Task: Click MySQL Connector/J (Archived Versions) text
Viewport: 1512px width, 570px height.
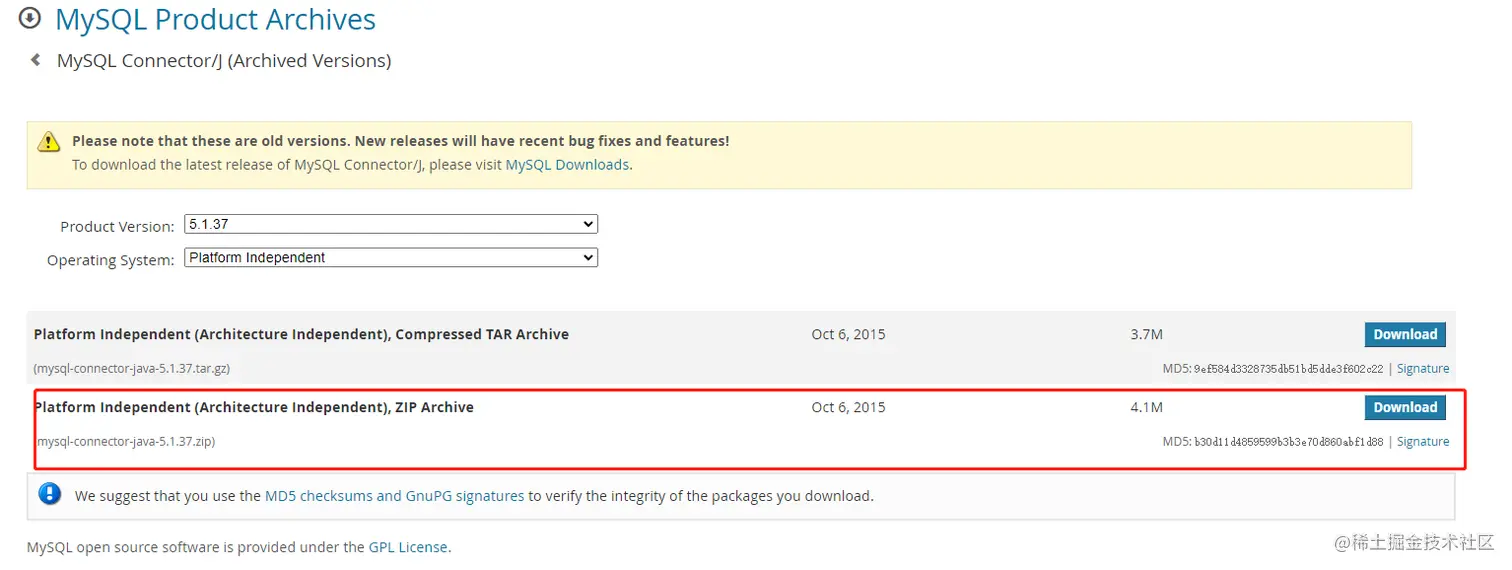Action: coord(224,60)
